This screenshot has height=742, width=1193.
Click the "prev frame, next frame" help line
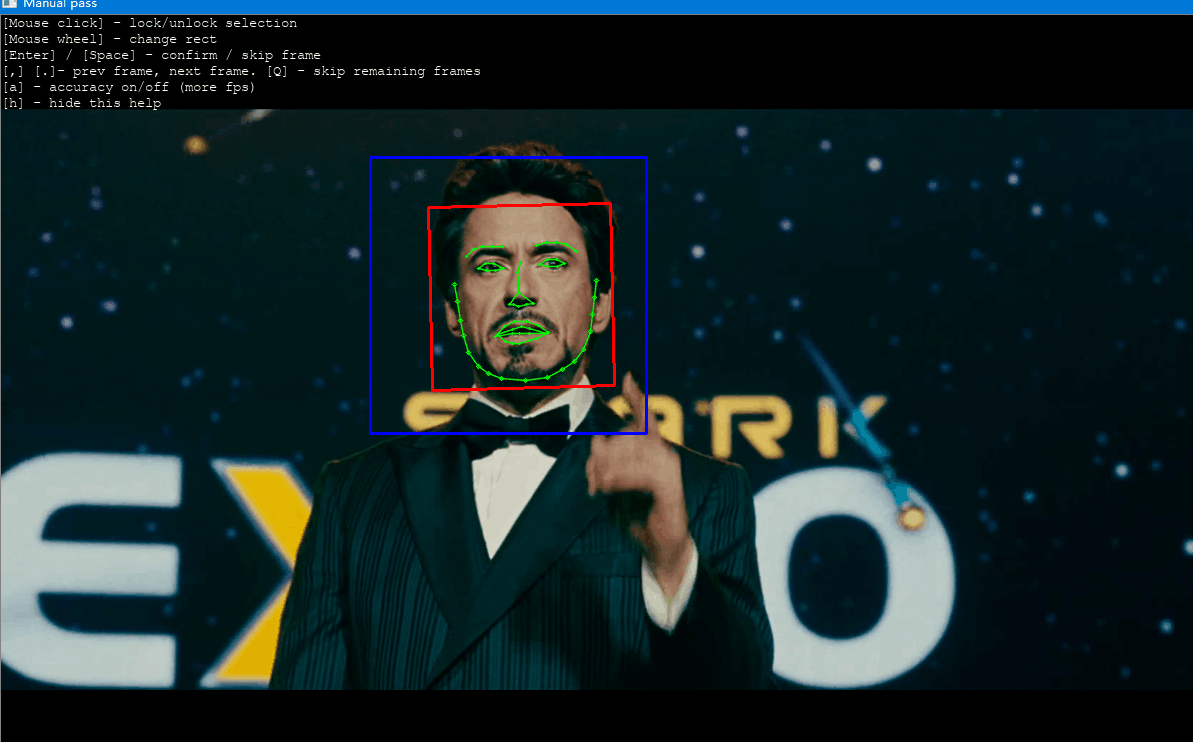point(242,71)
